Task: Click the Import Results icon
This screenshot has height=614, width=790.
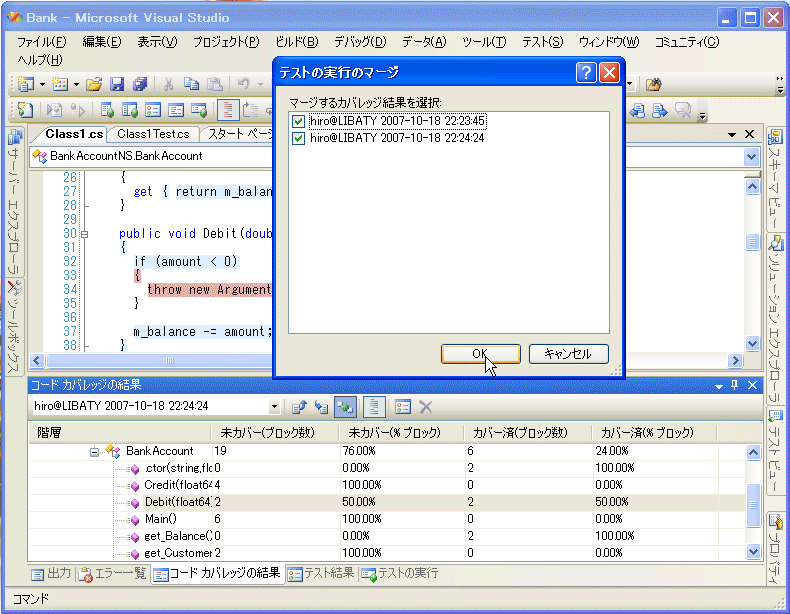Action: 321,406
